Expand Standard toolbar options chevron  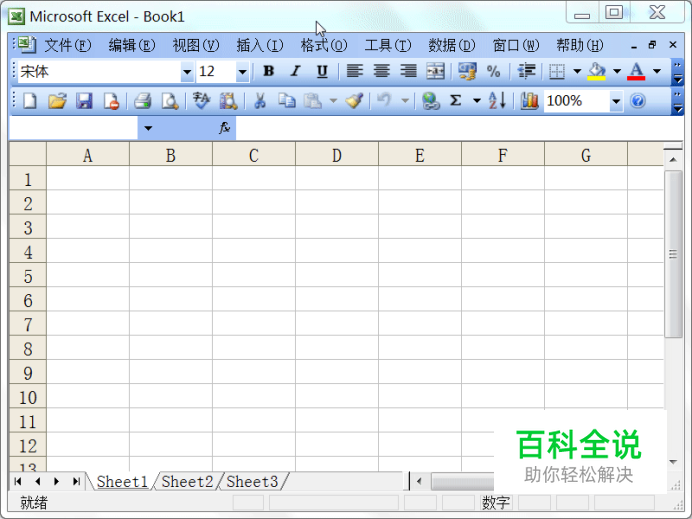click(677, 102)
